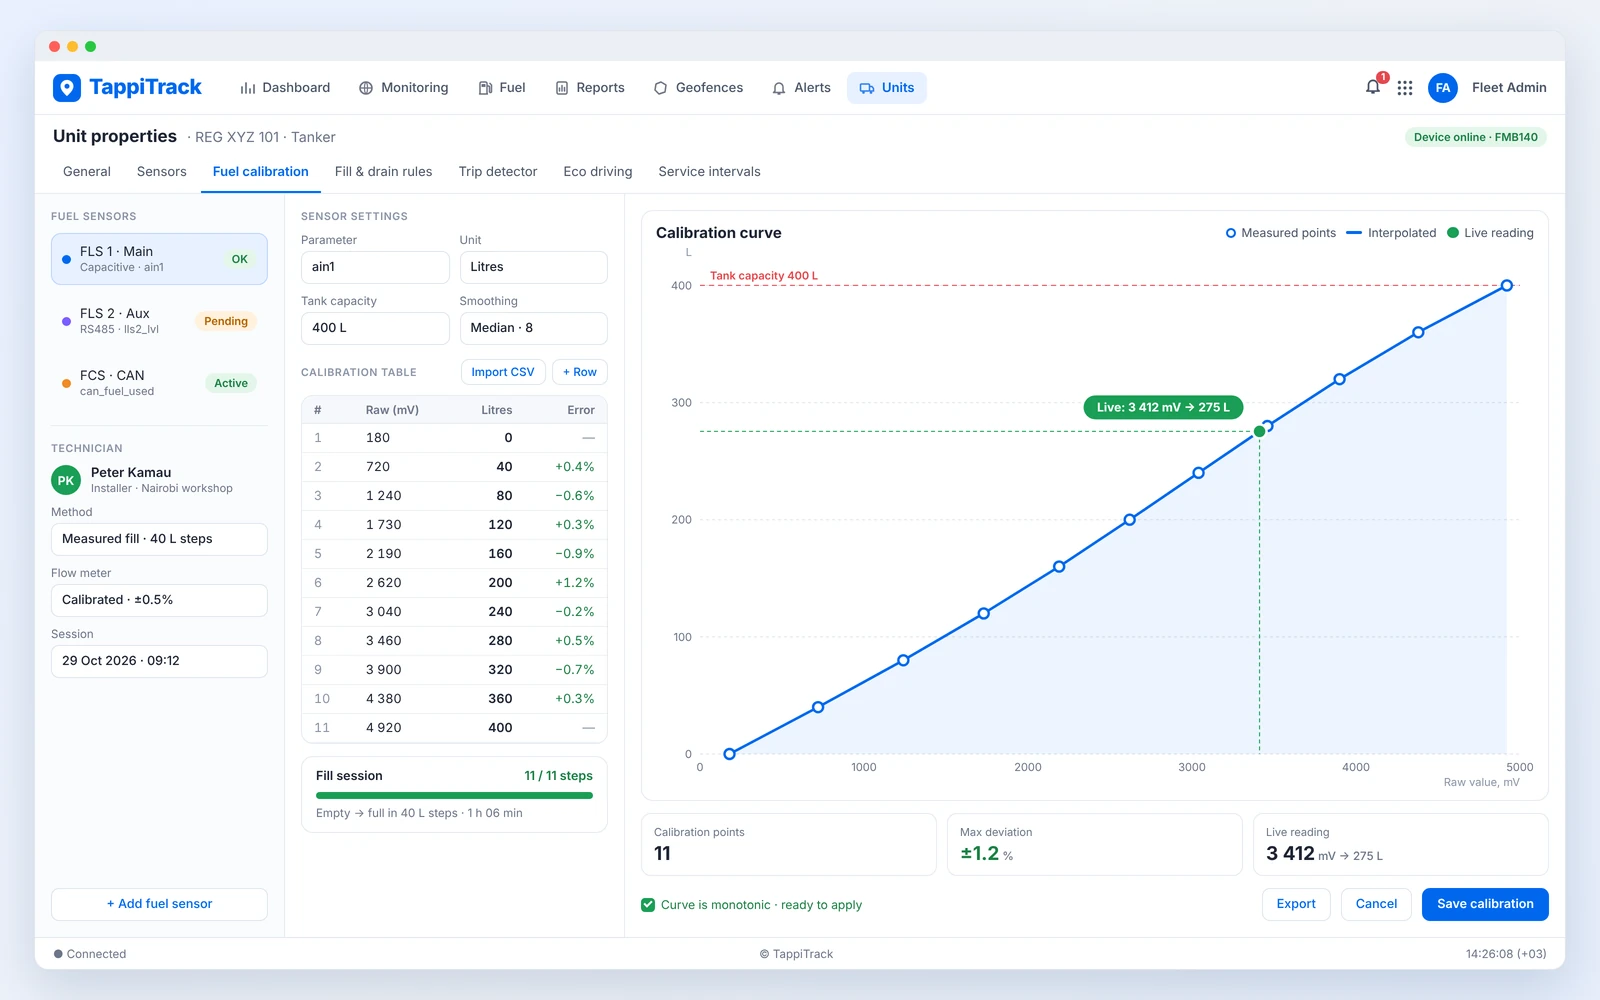Click the Geofences hexagon icon

tap(660, 88)
